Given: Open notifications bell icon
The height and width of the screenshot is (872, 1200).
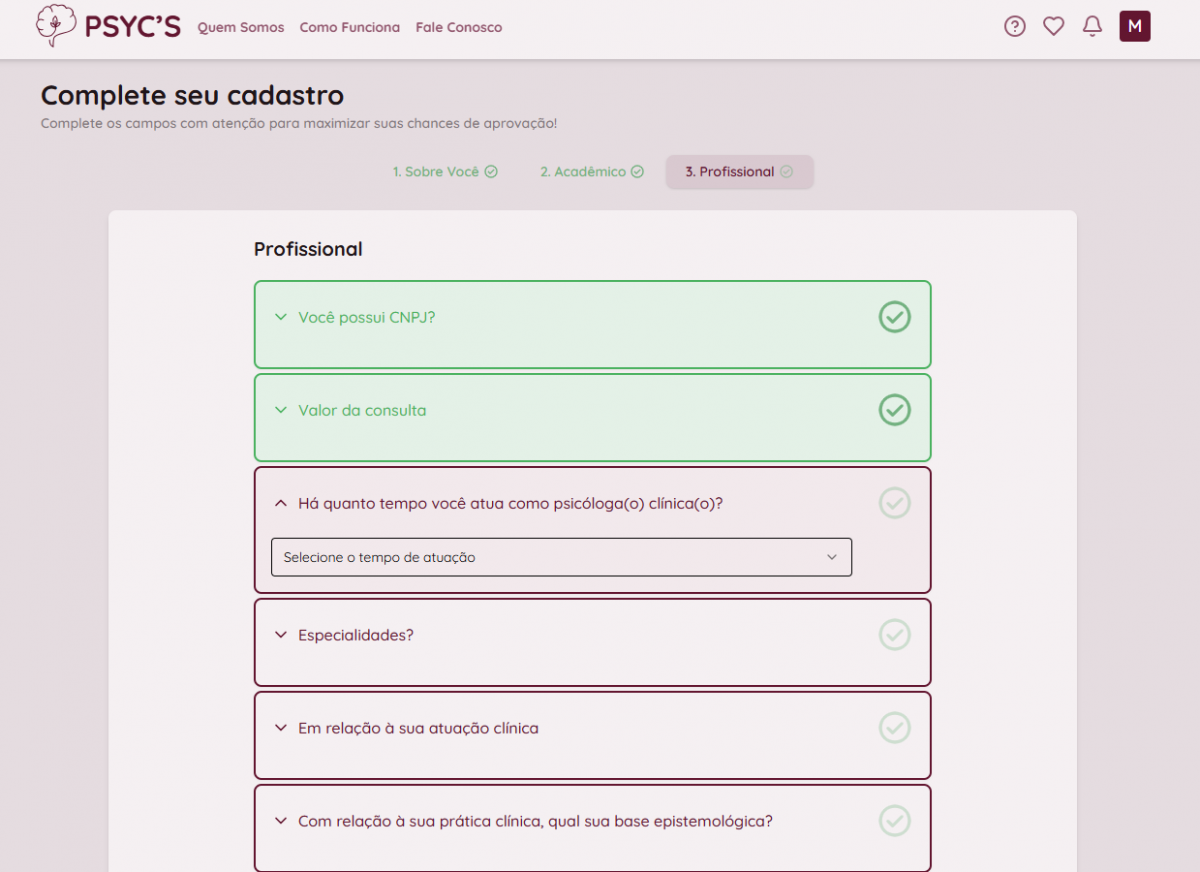Looking at the screenshot, I should 1093,27.
